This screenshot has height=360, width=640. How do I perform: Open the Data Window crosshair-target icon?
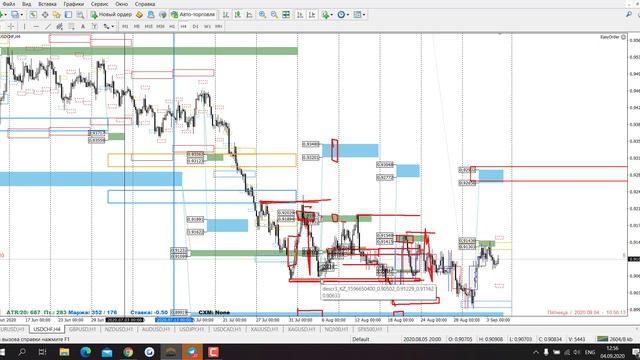[45, 15]
